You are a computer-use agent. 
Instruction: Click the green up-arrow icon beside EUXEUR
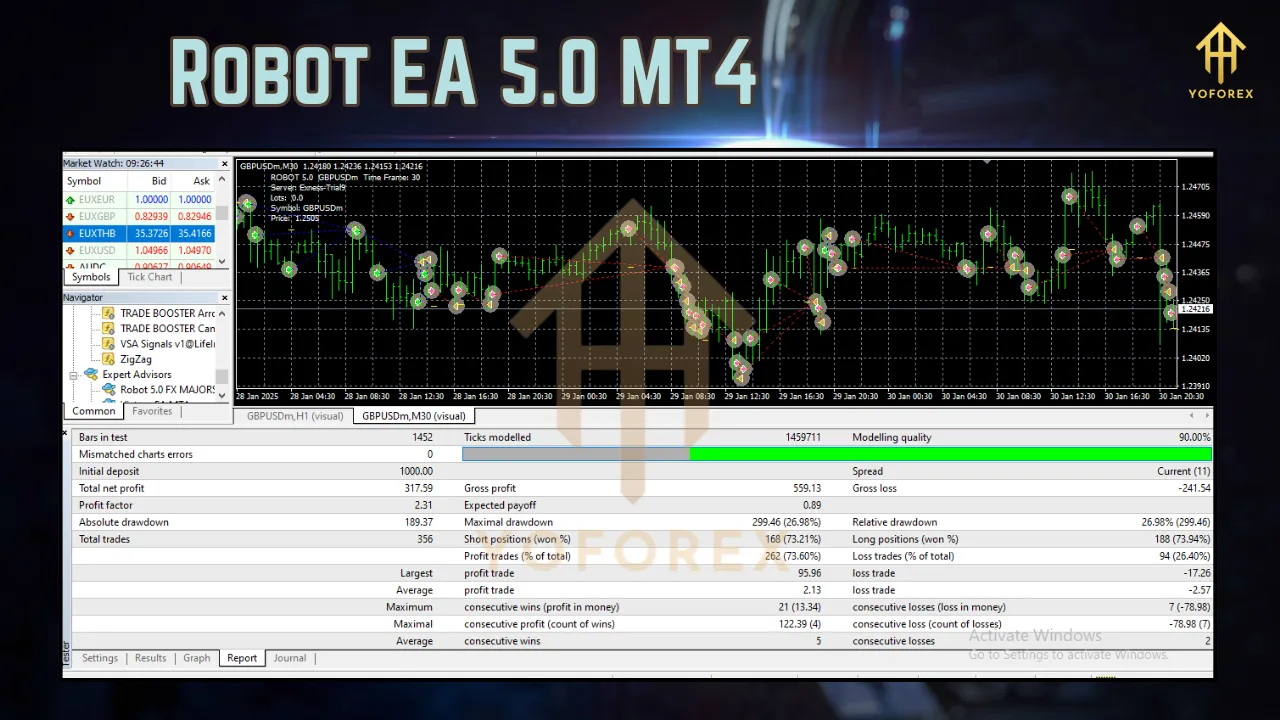71,199
